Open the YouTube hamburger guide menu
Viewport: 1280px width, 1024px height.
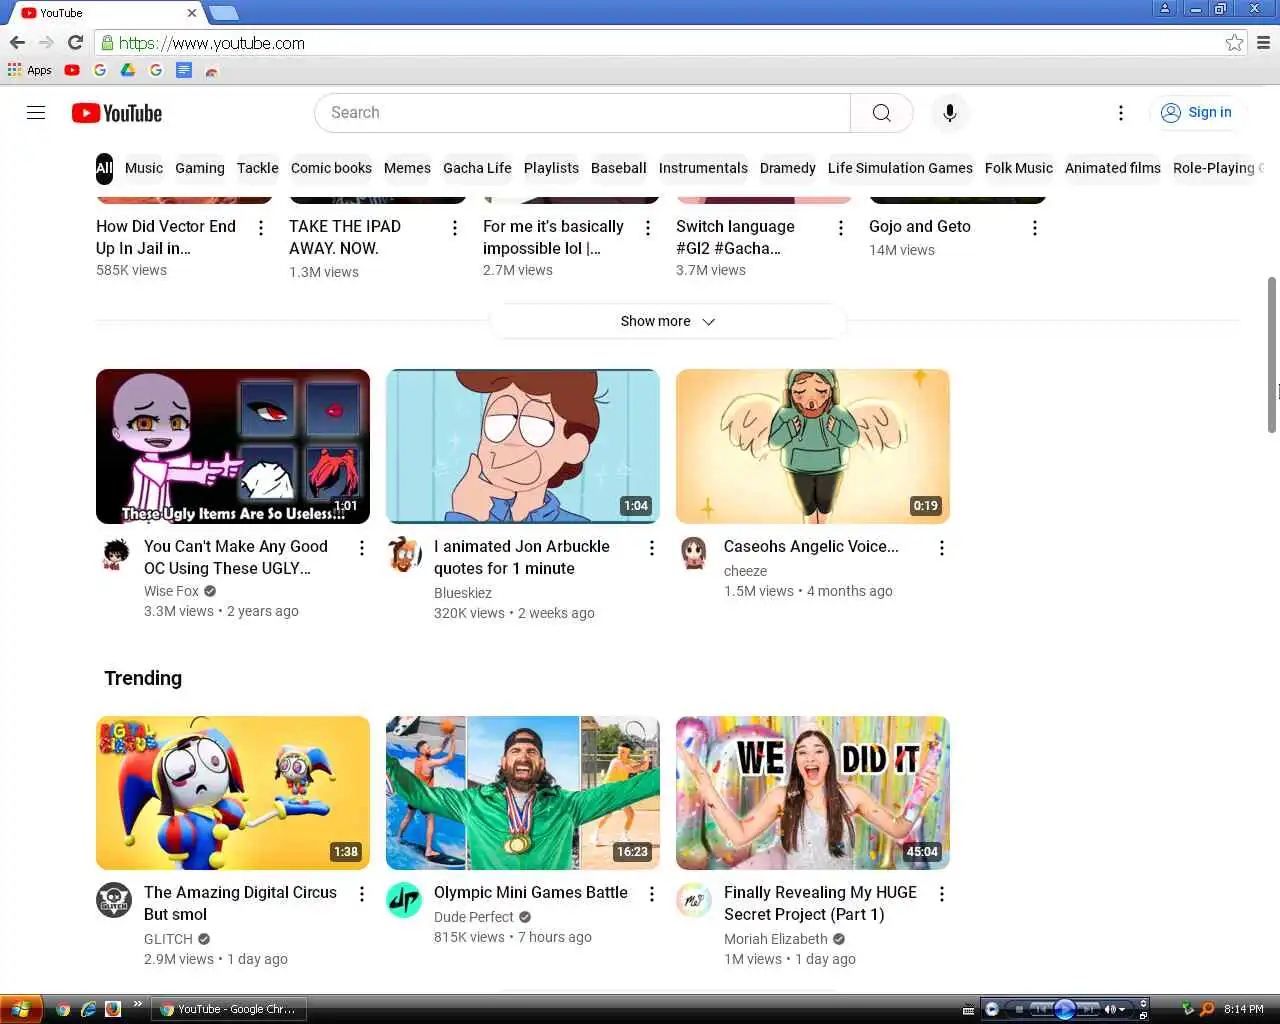(36, 113)
